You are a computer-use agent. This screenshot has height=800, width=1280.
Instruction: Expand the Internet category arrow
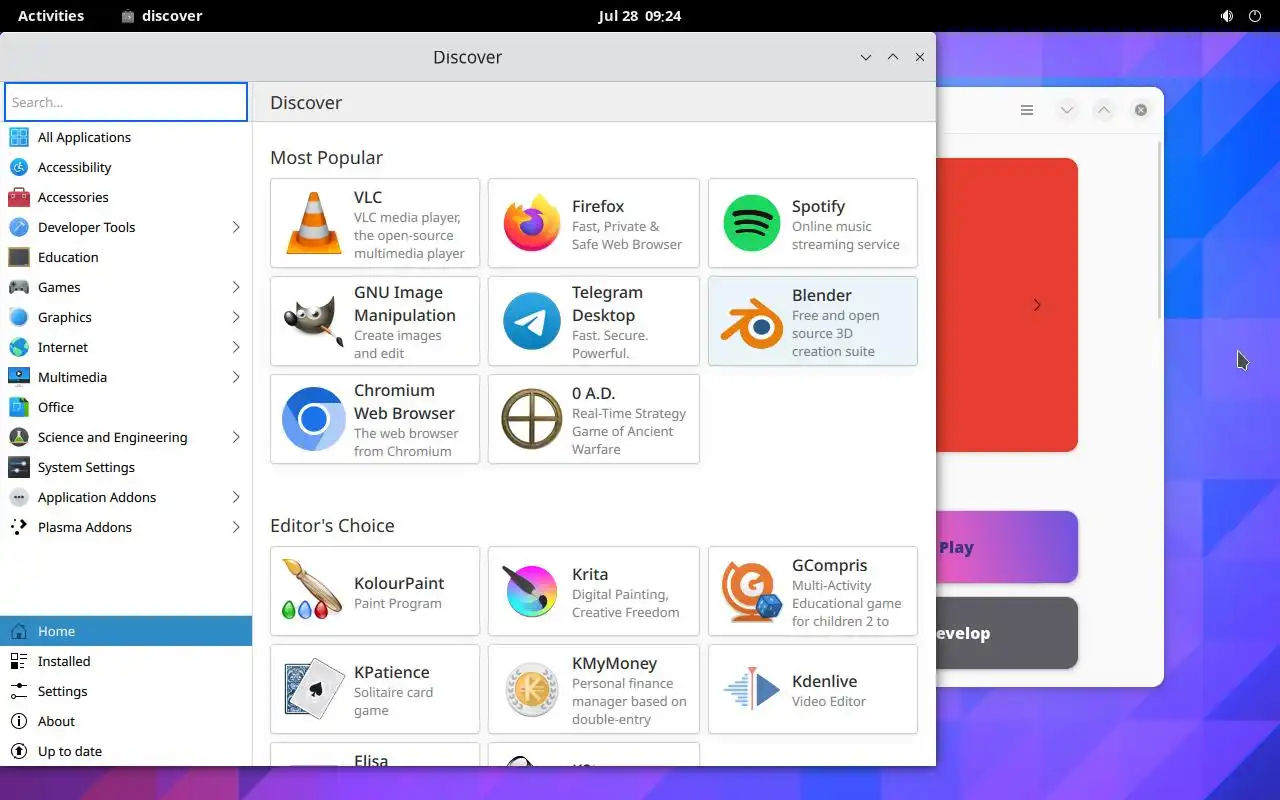tap(236, 347)
